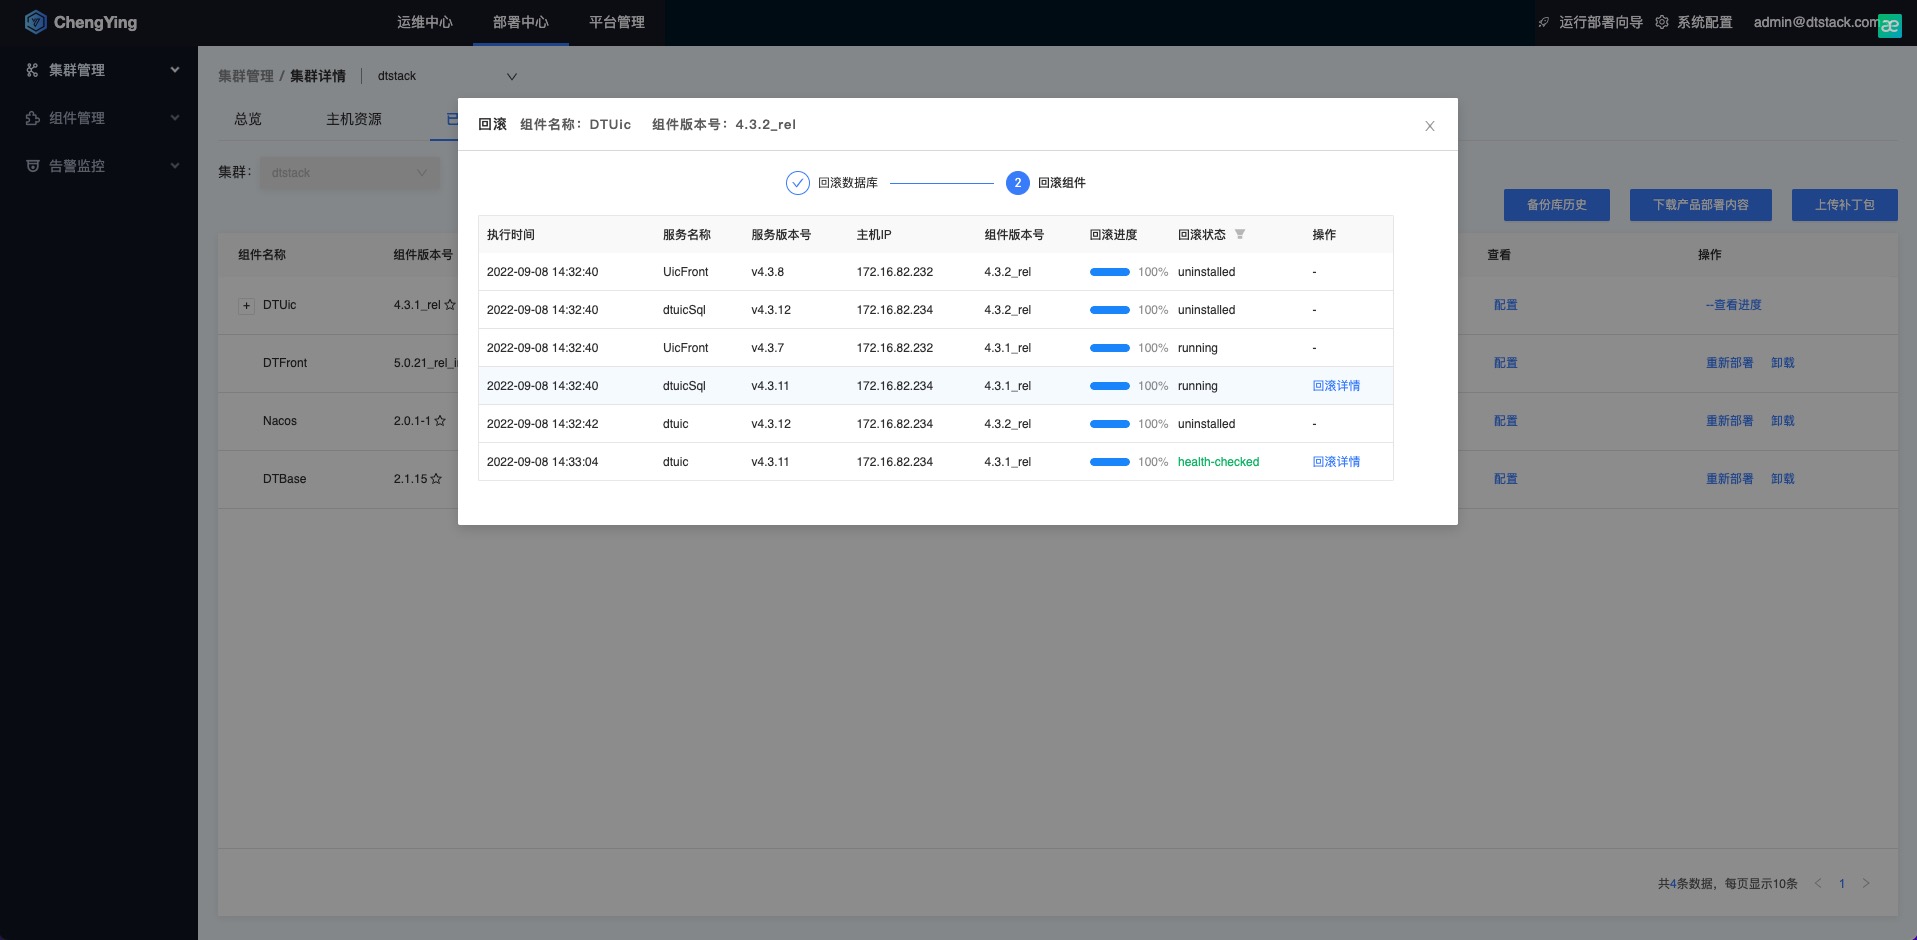
Task: Open the dtstack cluster breadcrumb dropdown
Action: 447,76
